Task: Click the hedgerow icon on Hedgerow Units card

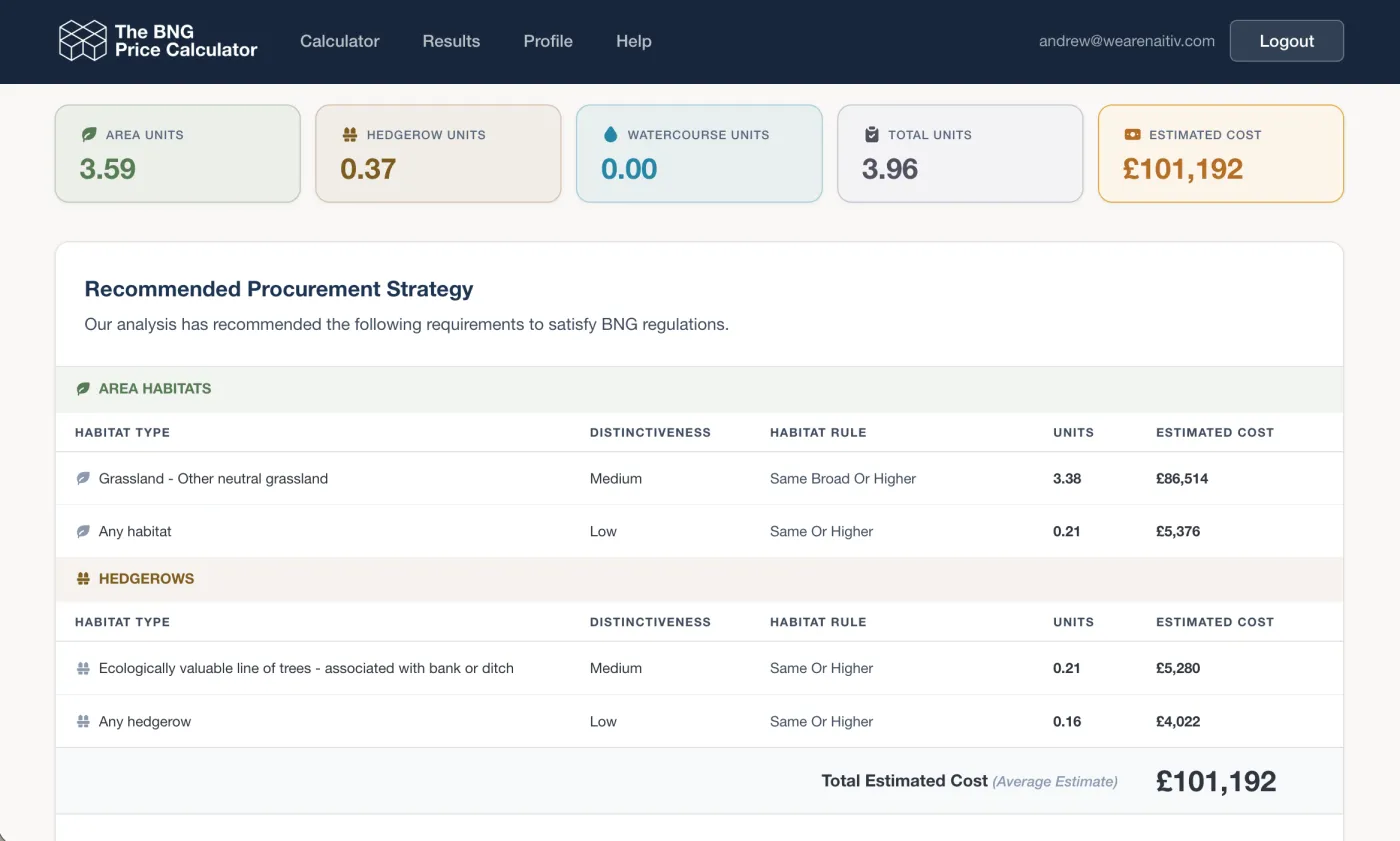Action: pos(350,134)
